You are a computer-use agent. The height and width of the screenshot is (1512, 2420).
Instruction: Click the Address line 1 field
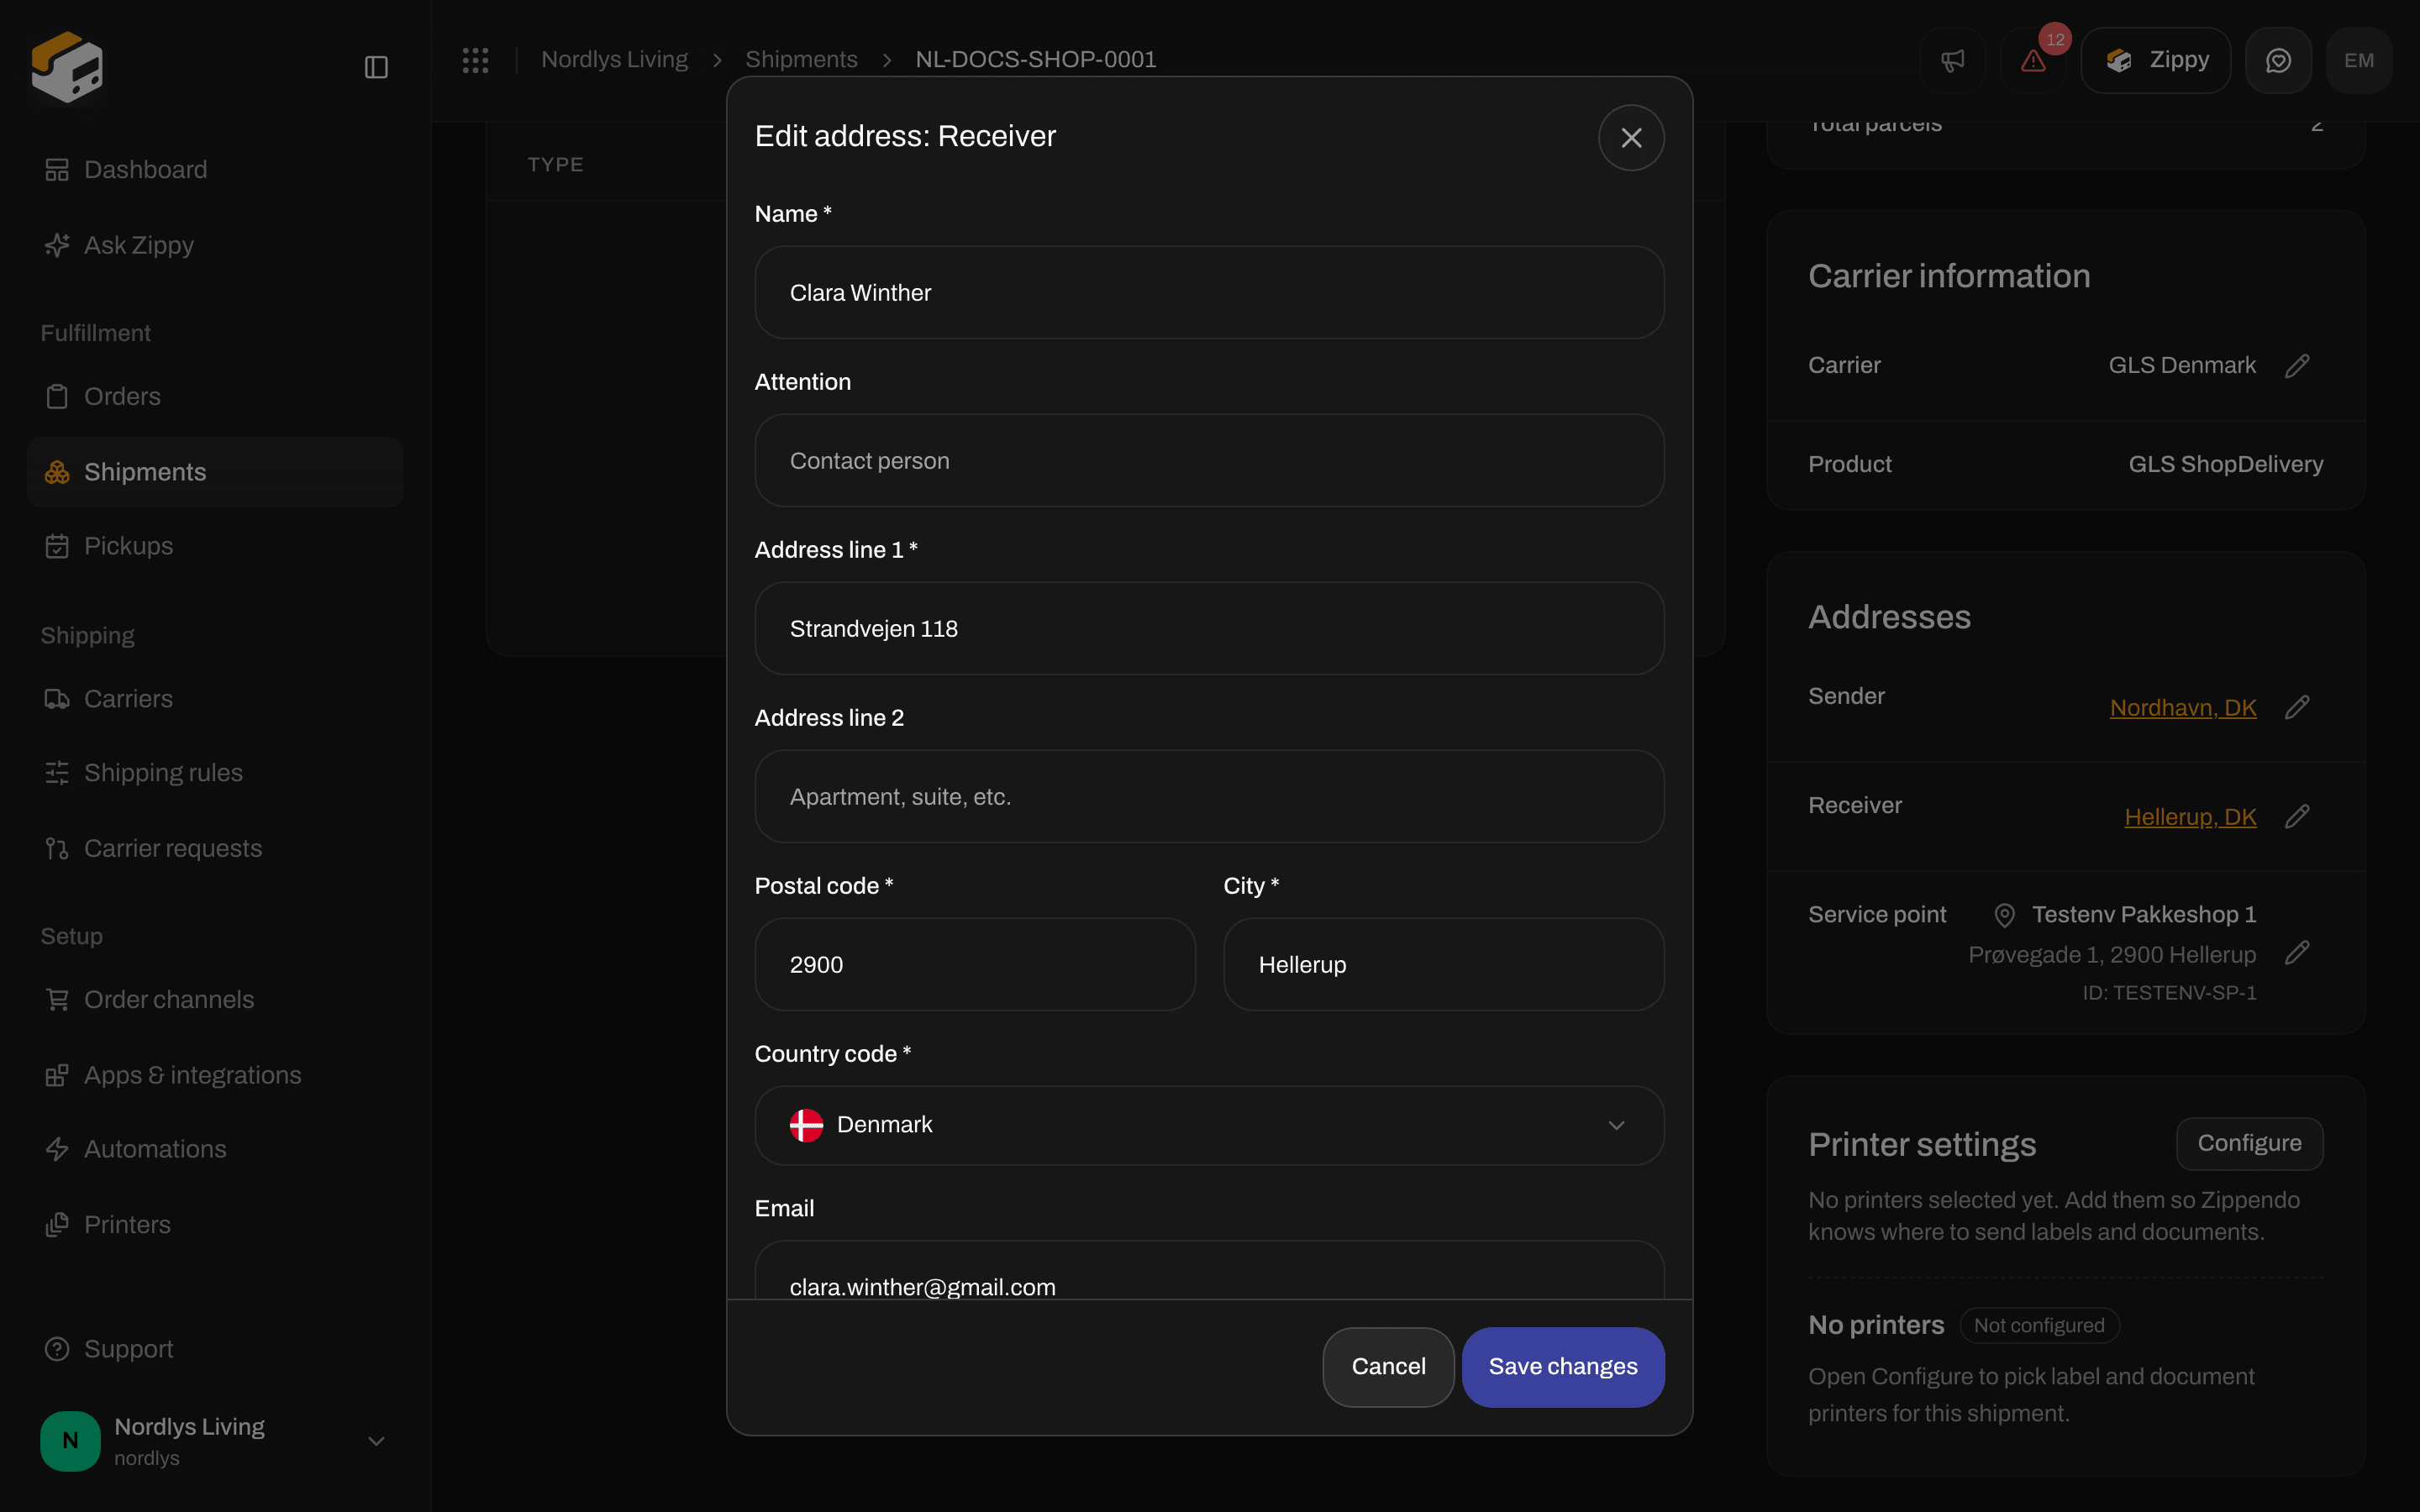(x=1209, y=629)
